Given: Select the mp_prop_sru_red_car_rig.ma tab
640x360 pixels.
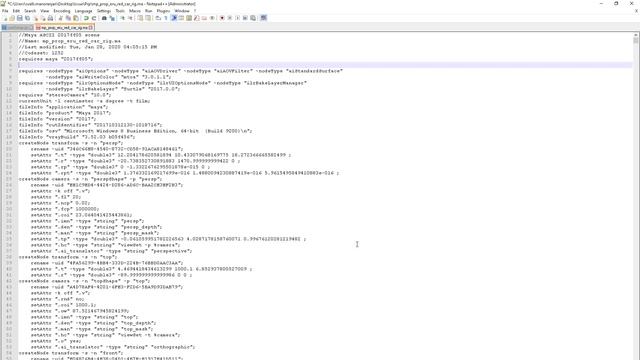Looking at the screenshot, I should coord(64,28).
